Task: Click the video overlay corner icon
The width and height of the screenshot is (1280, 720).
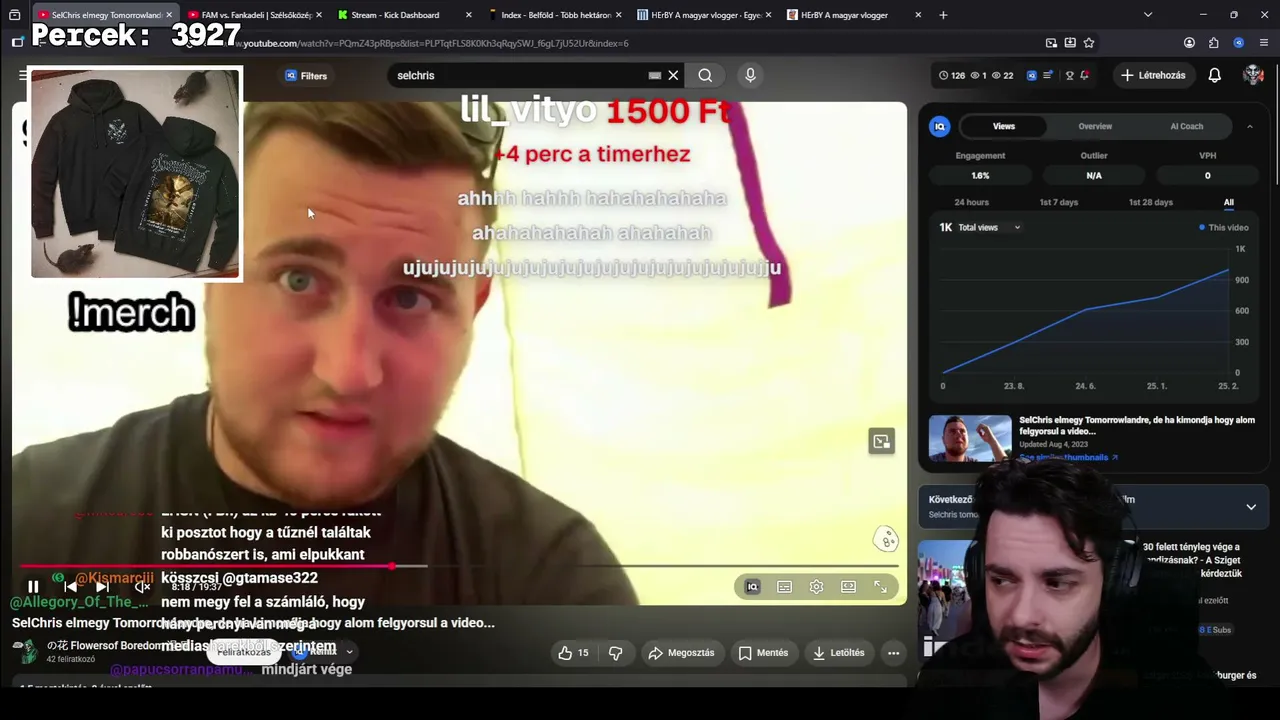Action: 881,441
